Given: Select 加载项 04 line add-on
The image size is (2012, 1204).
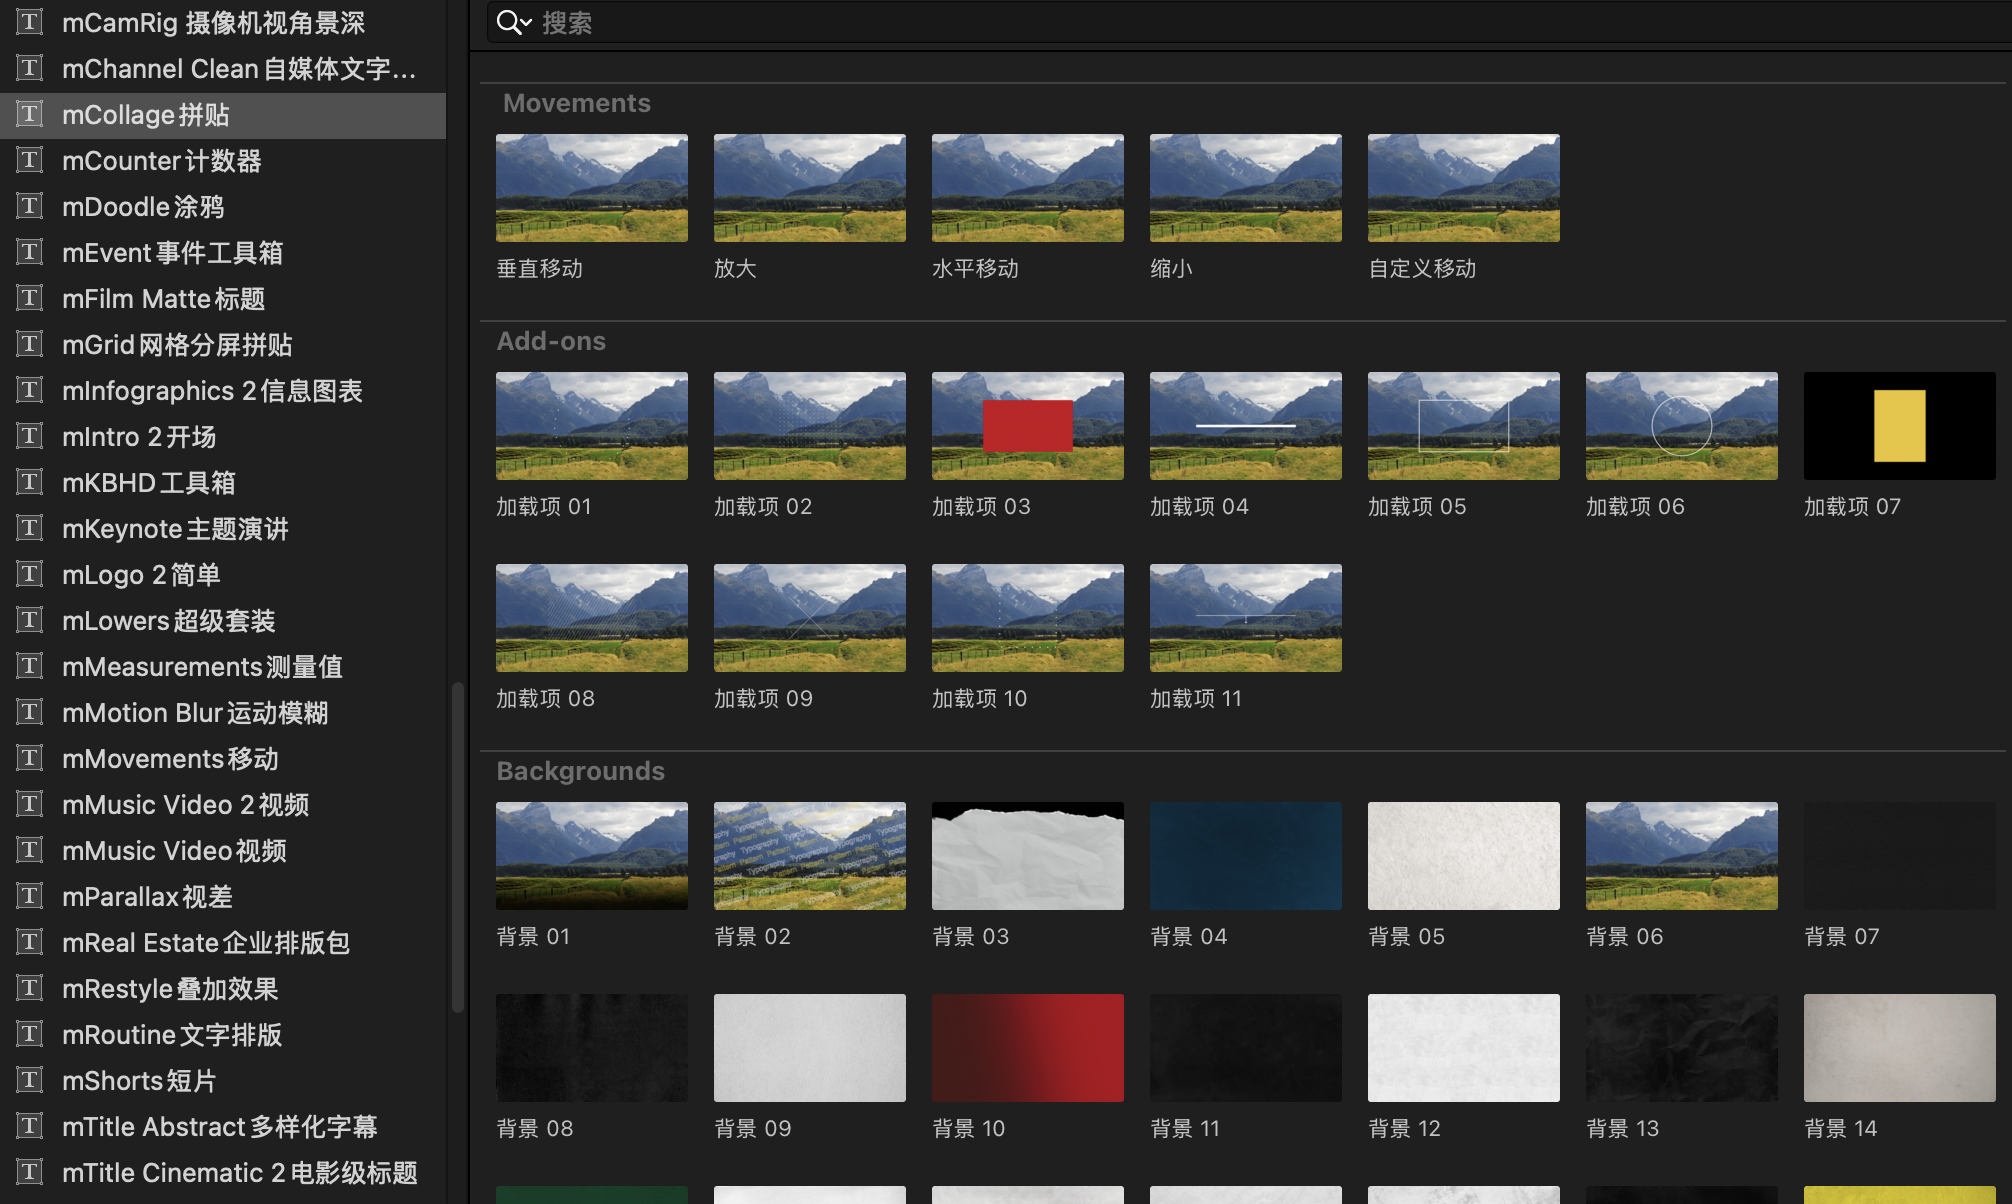Looking at the screenshot, I should (1246, 426).
